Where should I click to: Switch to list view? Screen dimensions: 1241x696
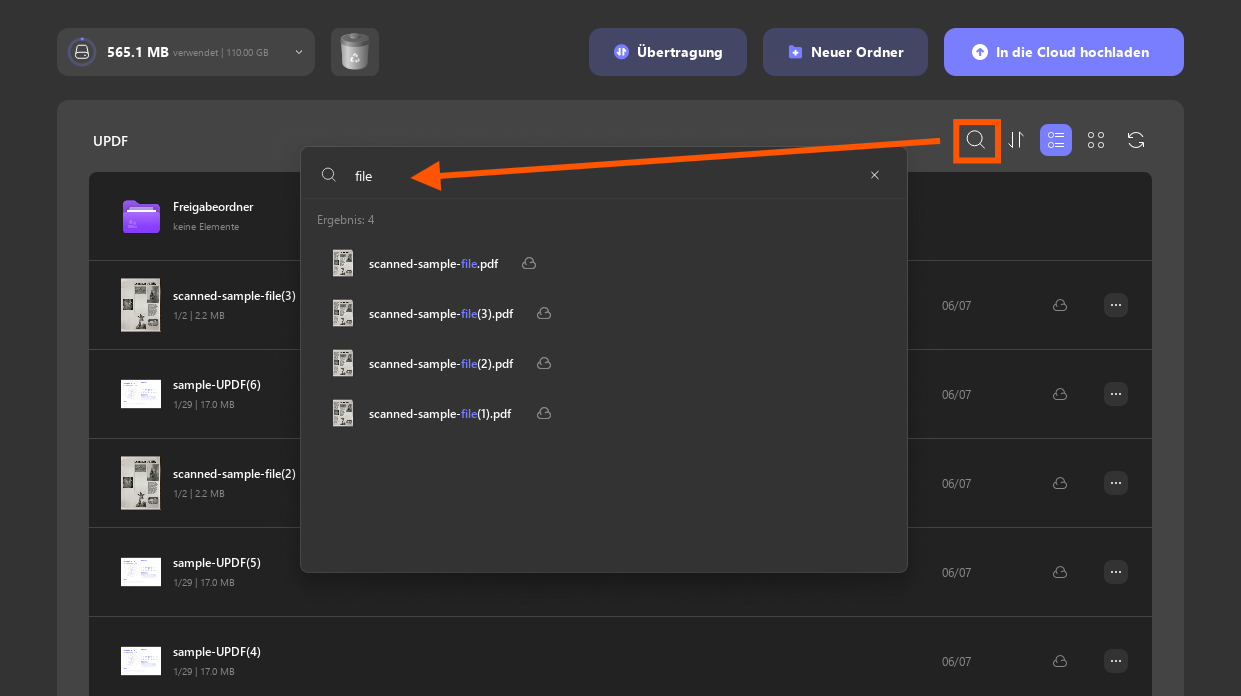[1056, 140]
